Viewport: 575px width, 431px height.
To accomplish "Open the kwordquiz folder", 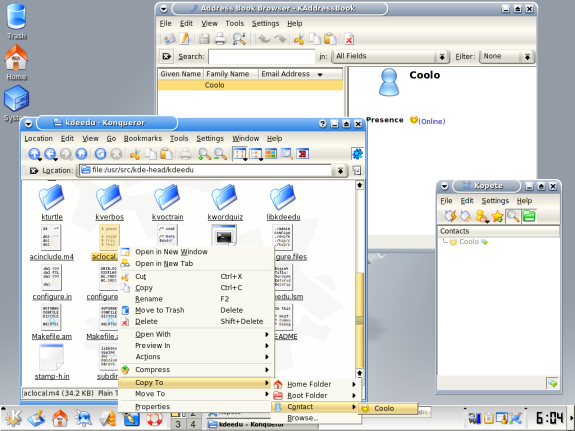I will point(225,202).
